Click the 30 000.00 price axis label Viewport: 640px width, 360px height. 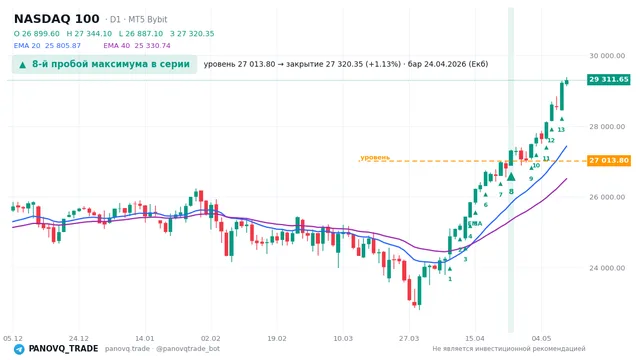click(607, 56)
